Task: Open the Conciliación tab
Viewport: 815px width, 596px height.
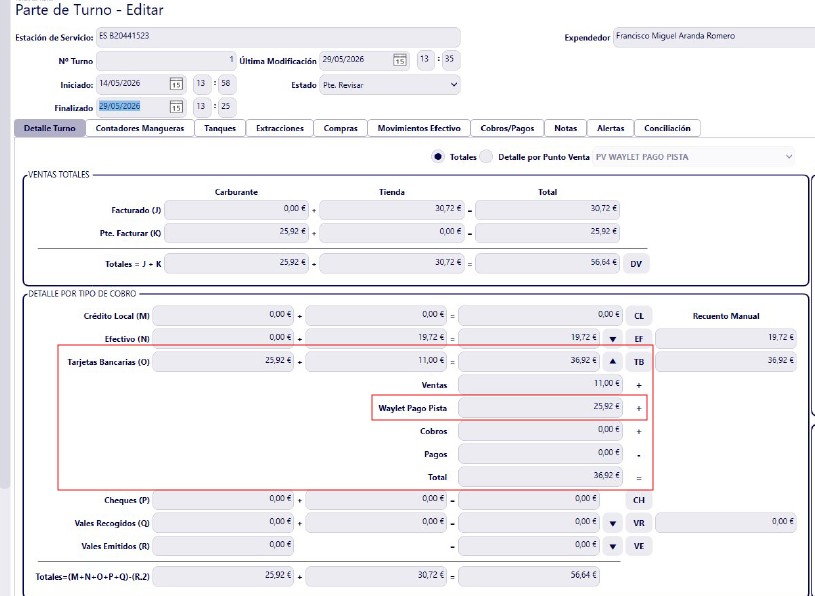Action: pos(667,128)
